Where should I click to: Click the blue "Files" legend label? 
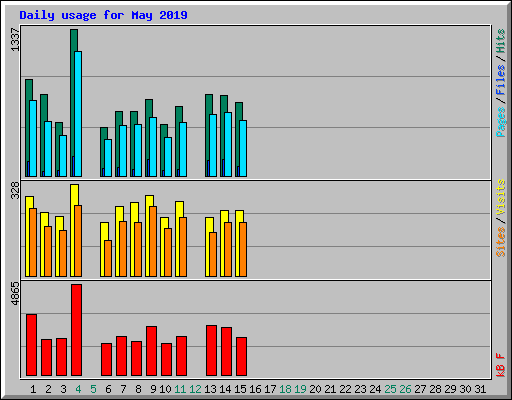point(501,80)
